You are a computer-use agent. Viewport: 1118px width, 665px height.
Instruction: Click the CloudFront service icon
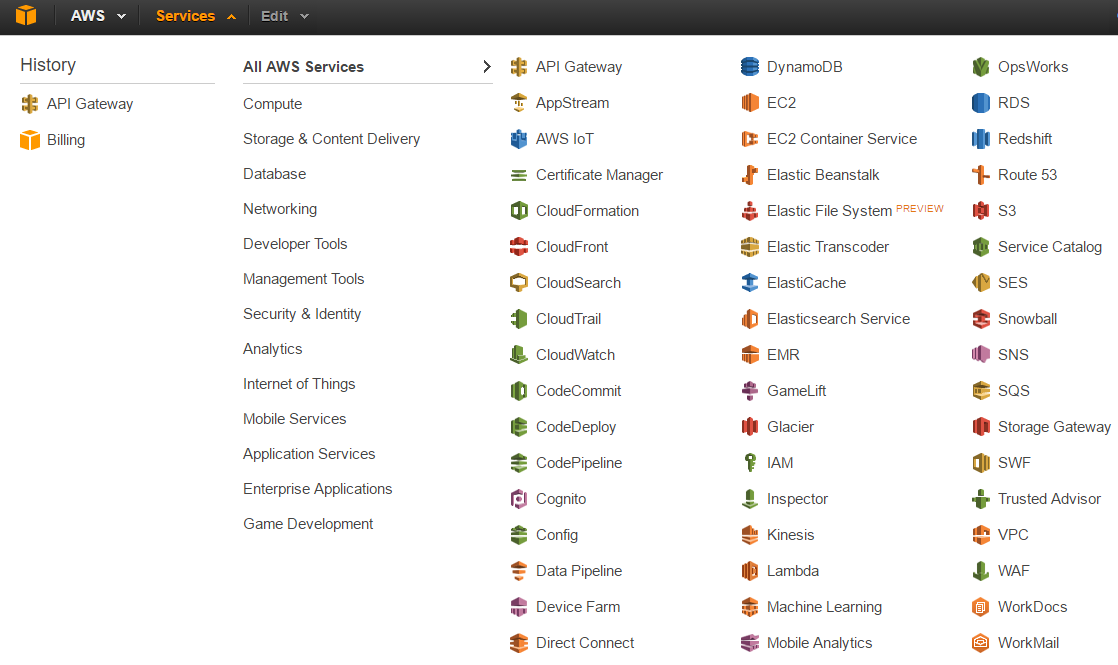519,247
